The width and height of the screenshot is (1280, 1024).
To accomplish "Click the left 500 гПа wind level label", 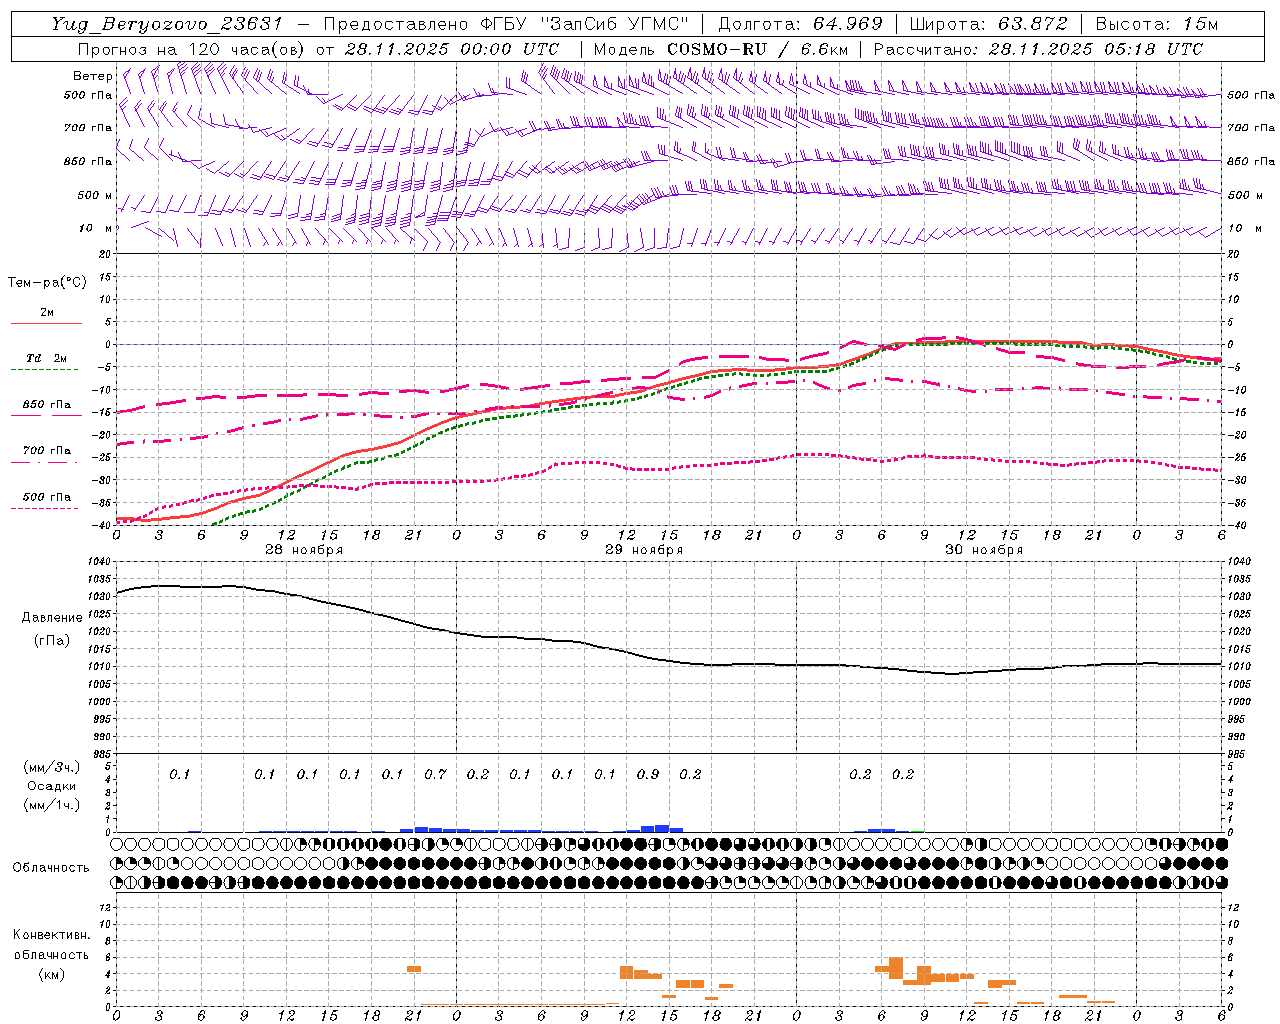I will [x=88, y=96].
